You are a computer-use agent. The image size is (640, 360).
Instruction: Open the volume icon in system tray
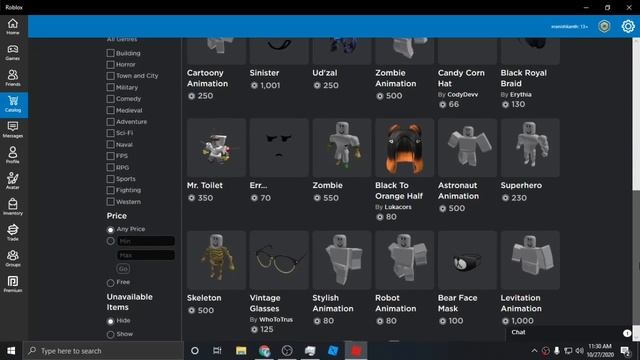[x=579, y=351]
